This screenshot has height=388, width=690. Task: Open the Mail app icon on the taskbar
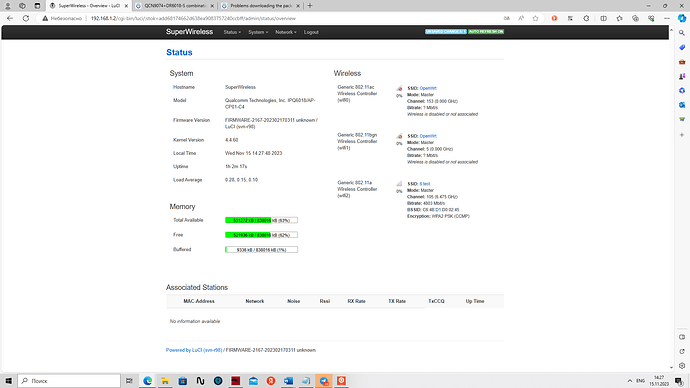click(253, 381)
